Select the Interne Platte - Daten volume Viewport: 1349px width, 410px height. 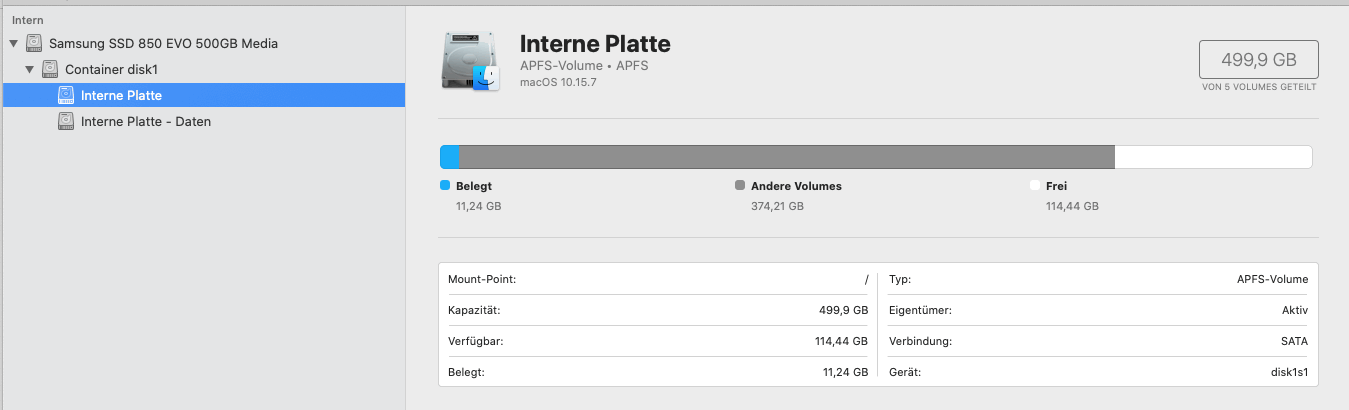(x=145, y=122)
